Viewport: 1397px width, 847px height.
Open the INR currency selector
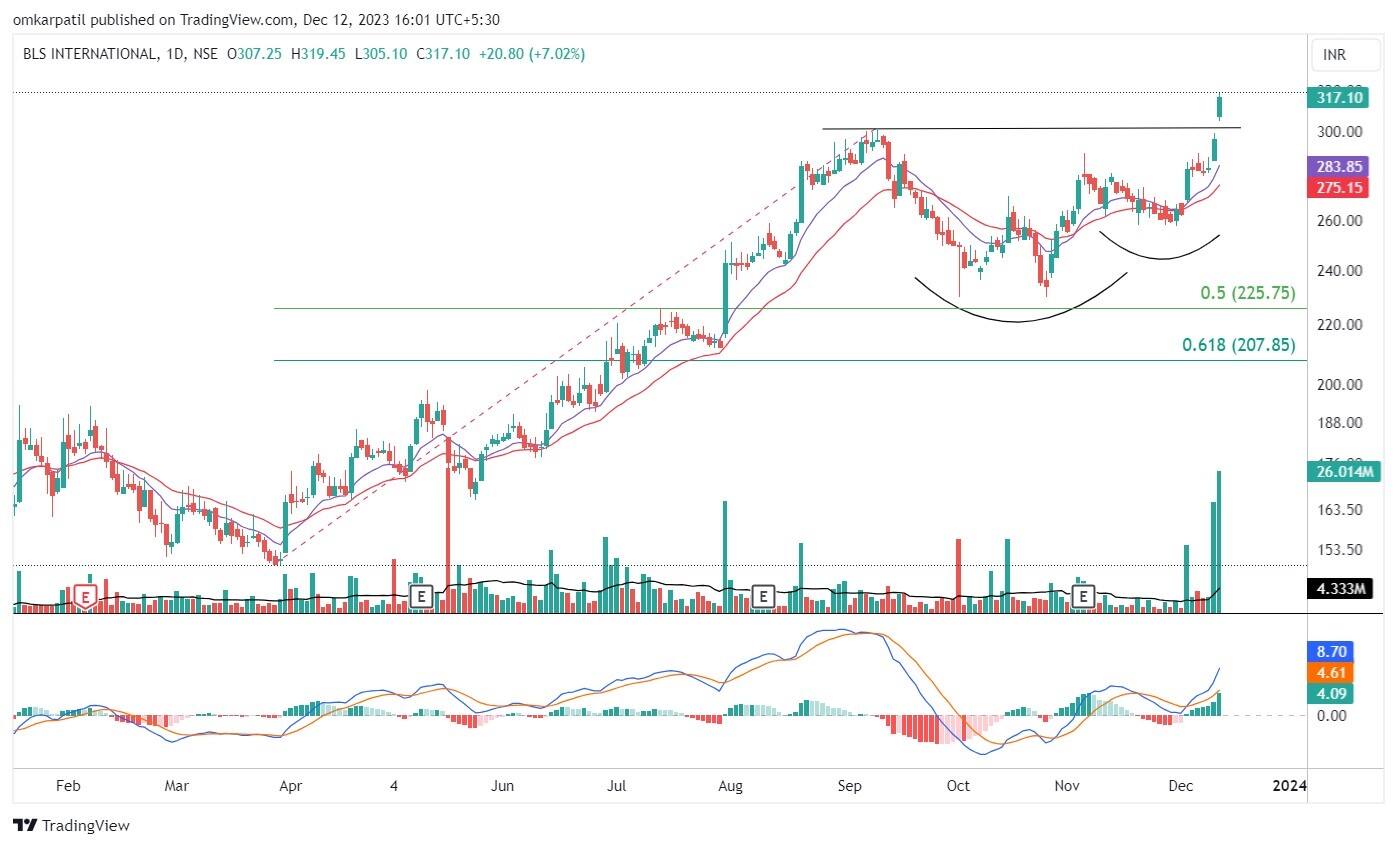1334,54
